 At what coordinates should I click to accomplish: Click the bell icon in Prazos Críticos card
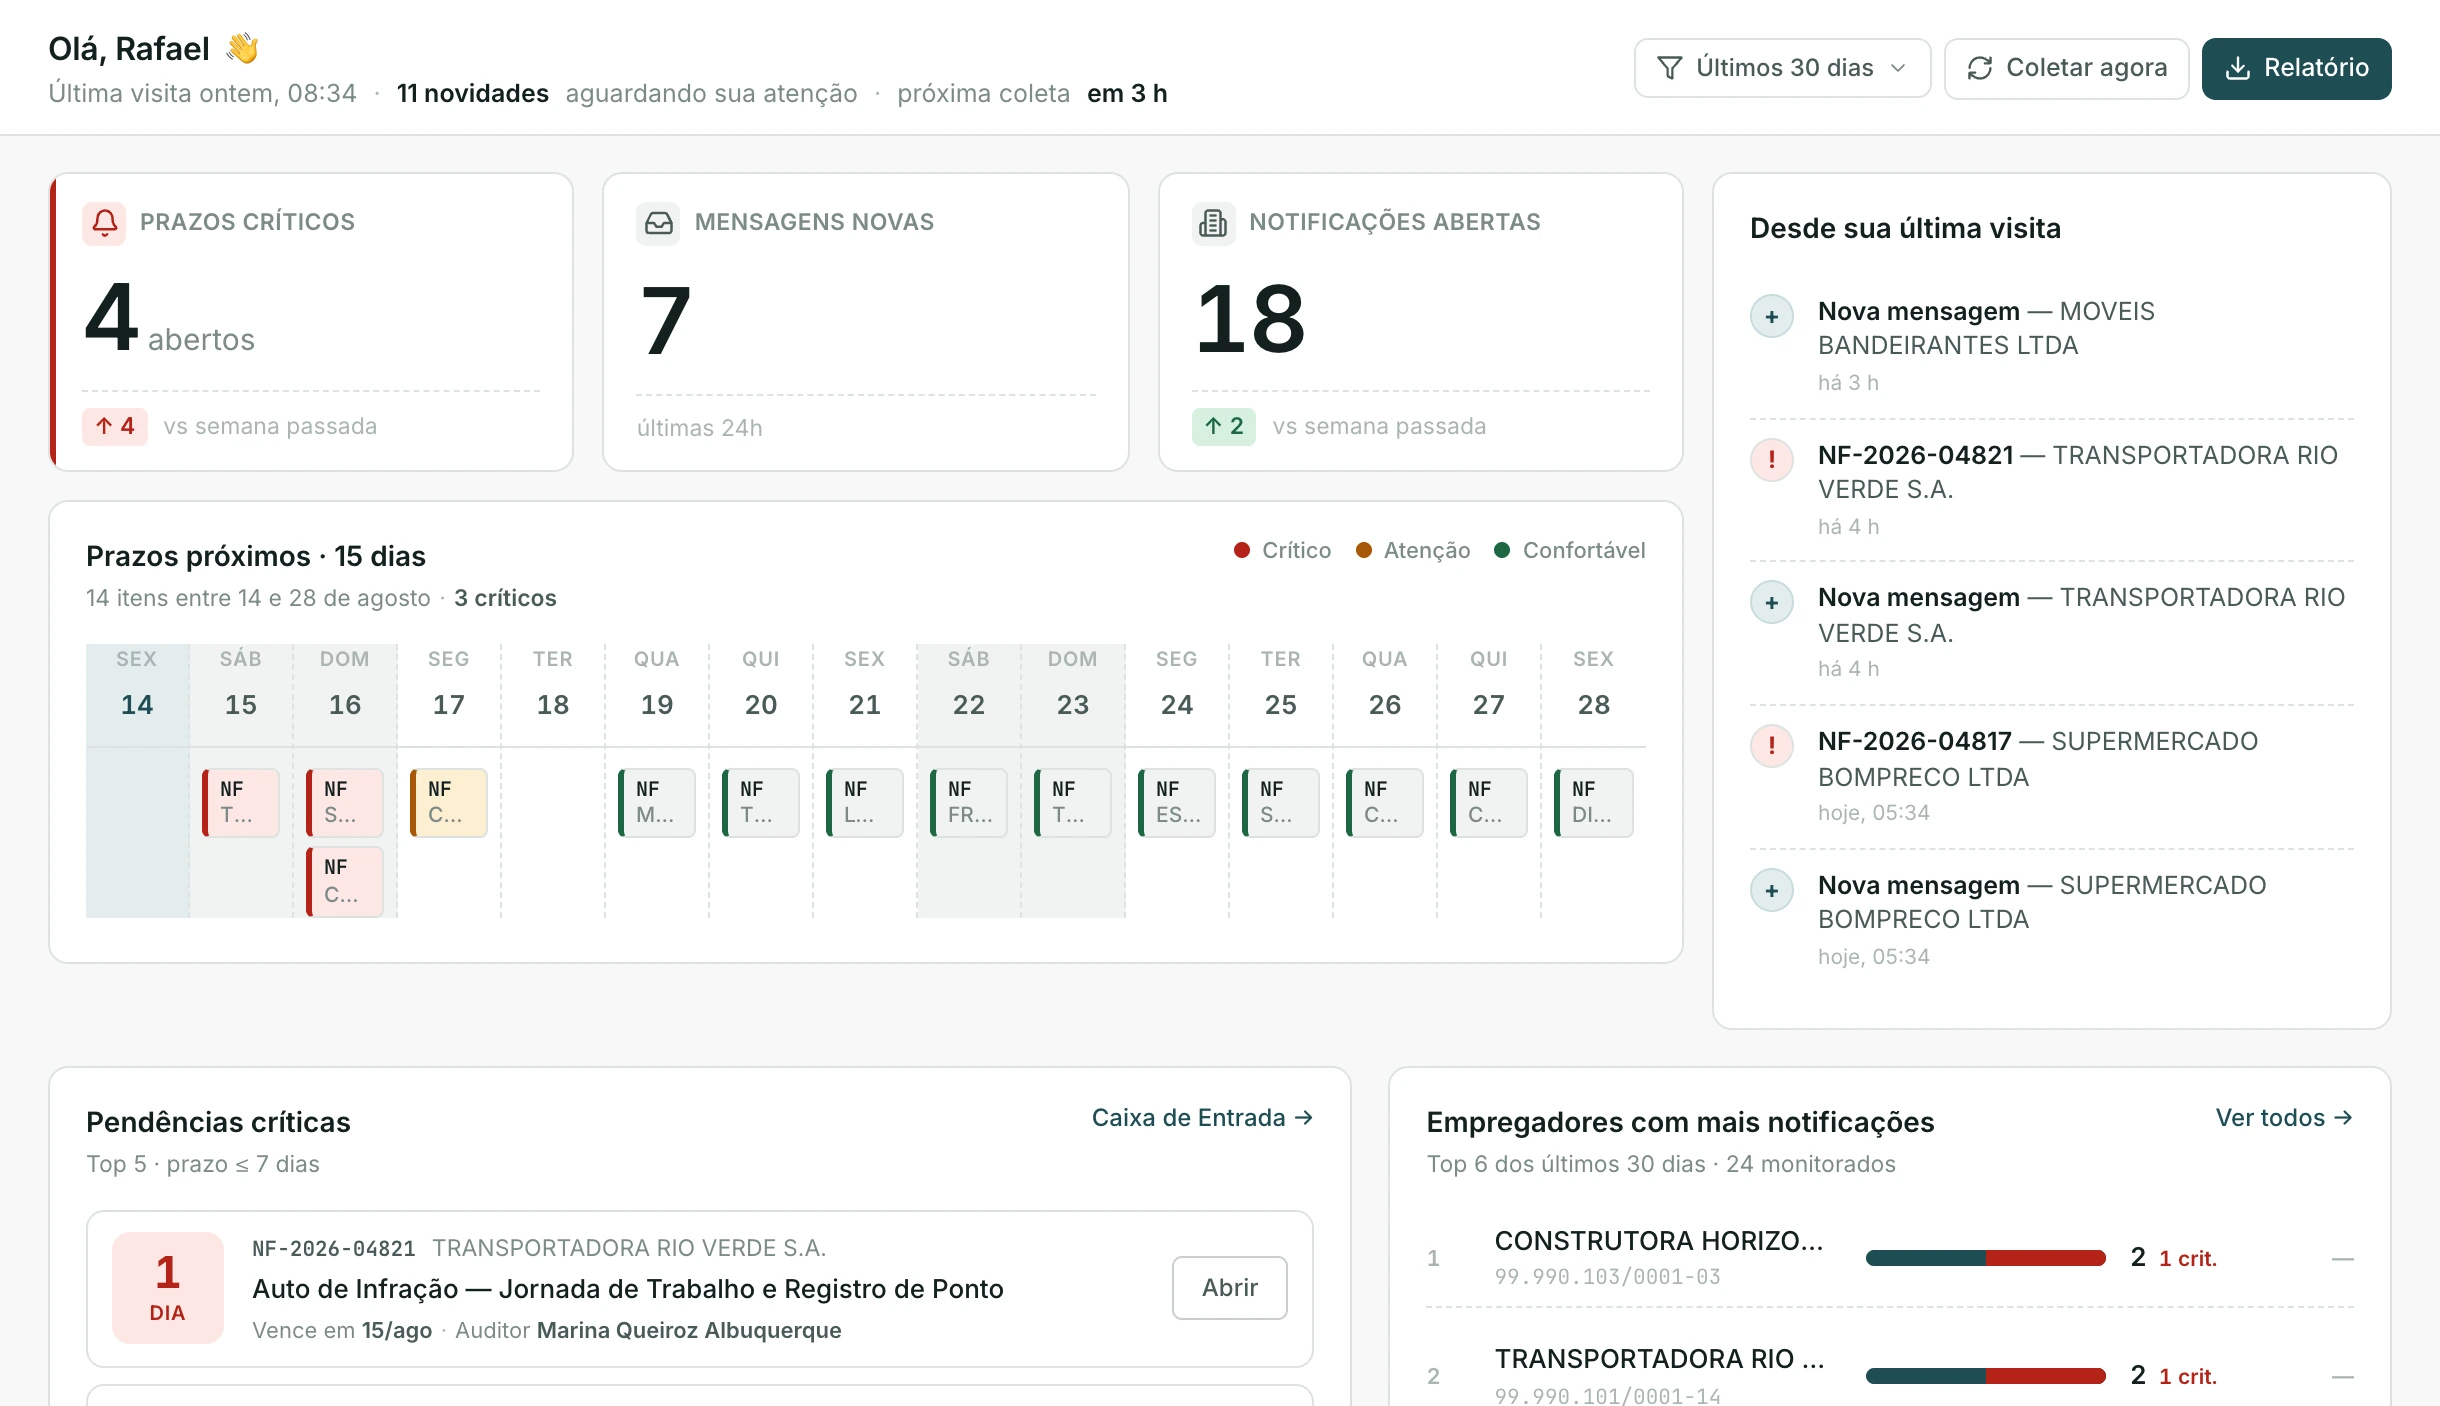(105, 222)
